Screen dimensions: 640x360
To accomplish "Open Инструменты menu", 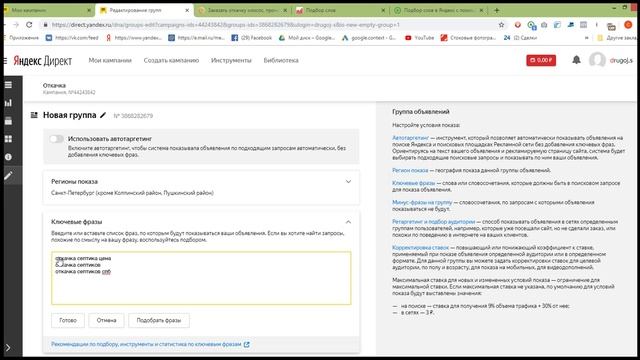I will [x=231, y=60].
